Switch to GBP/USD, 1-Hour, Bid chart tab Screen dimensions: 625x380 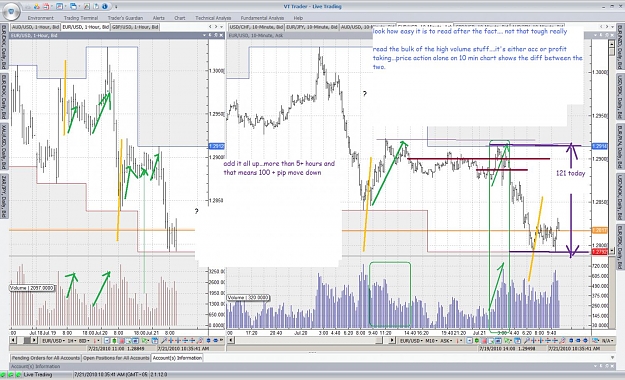135,27
